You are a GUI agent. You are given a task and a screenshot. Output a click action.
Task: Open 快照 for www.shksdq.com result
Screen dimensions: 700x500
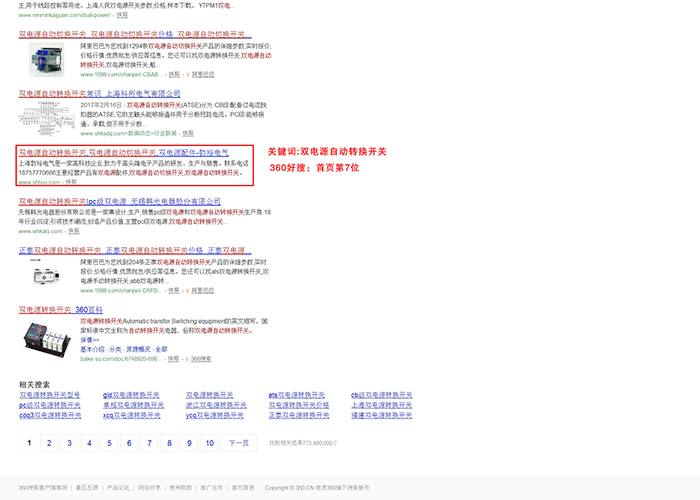click(x=188, y=133)
